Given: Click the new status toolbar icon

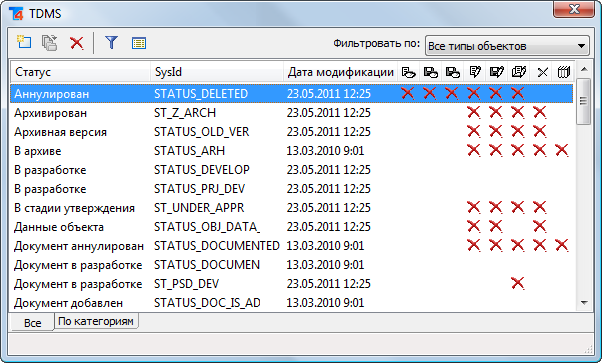Looking at the screenshot, I should (x=24, y=42).
